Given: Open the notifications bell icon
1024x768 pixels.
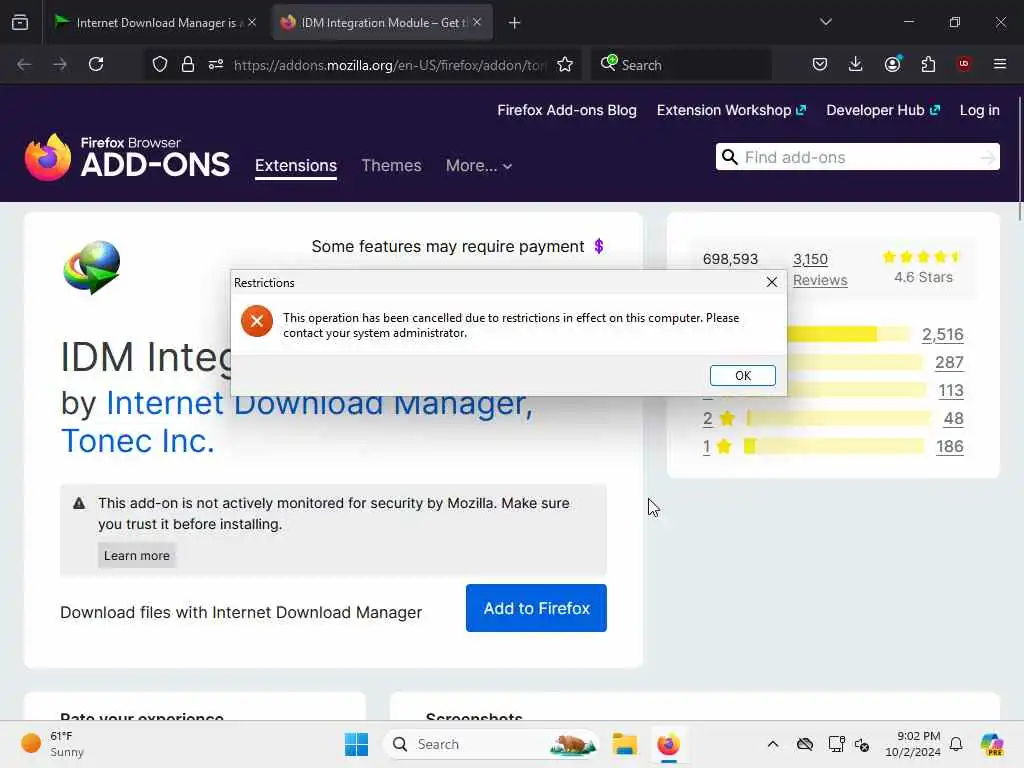Looking at the screenshot, I should click(x=956, y=744).
